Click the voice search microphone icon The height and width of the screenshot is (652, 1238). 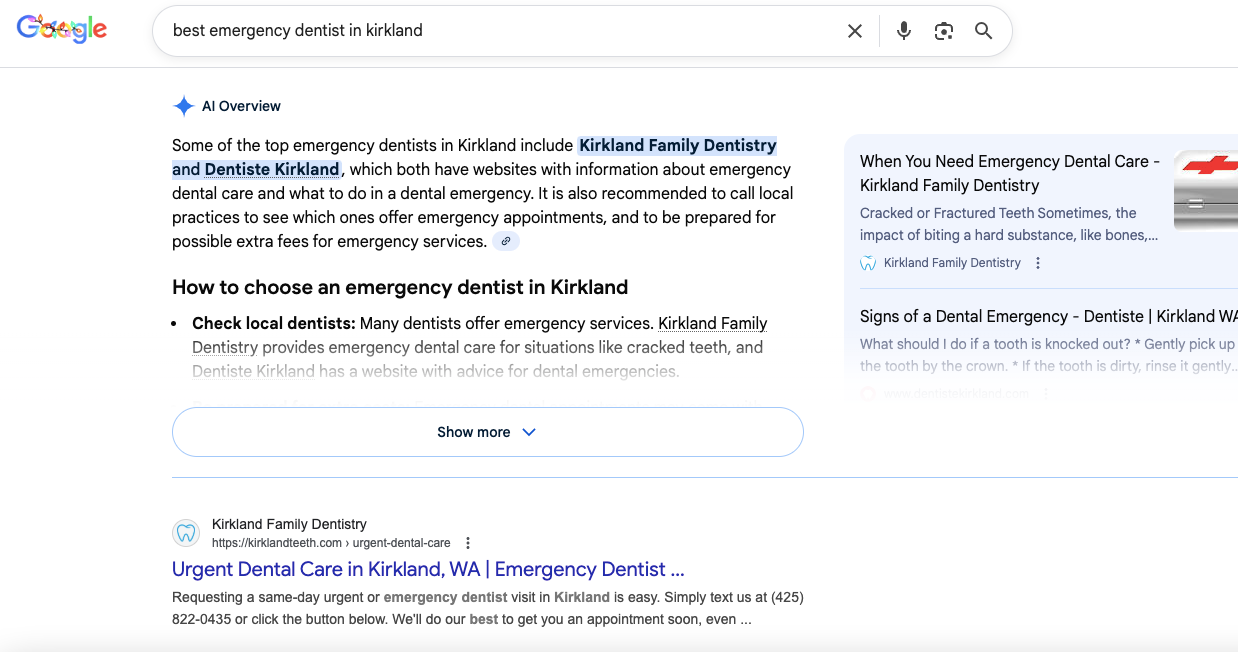[903, 31]
